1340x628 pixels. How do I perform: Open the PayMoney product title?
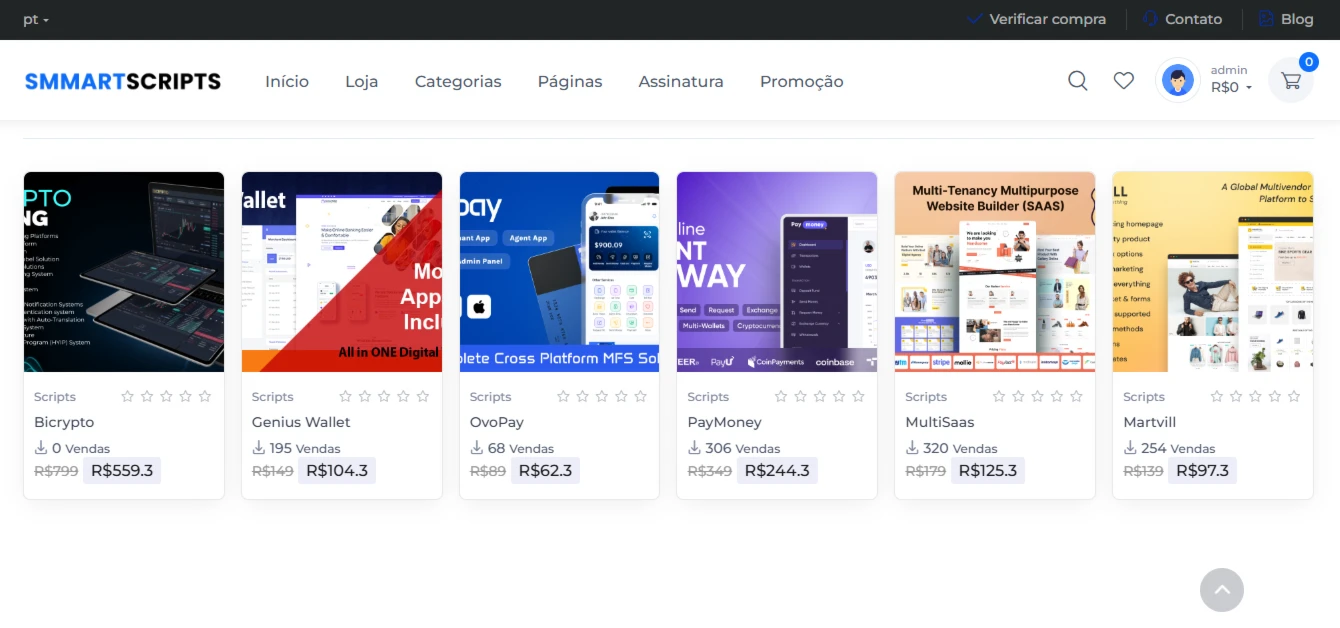coord(724,422)
